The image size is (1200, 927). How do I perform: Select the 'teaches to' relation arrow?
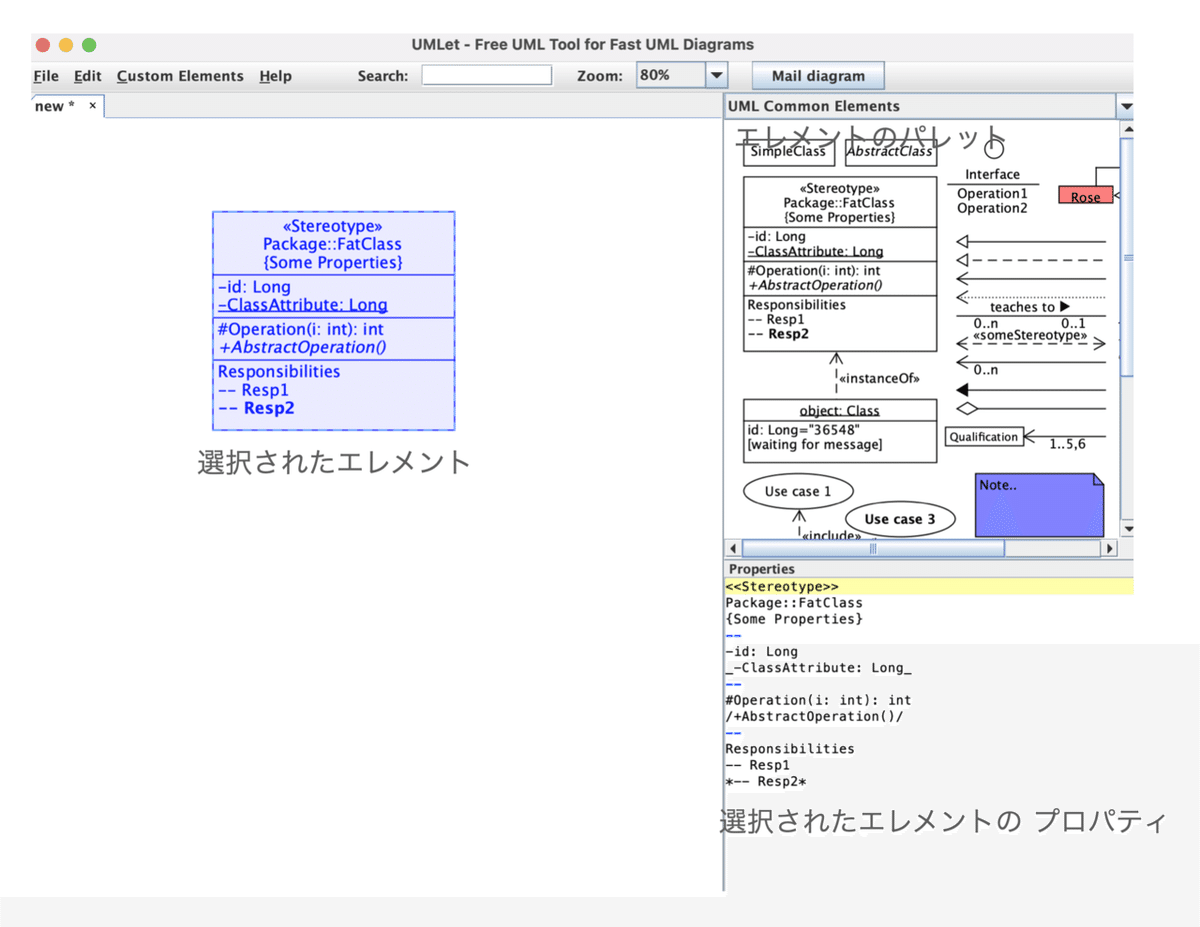(1030, 308)
